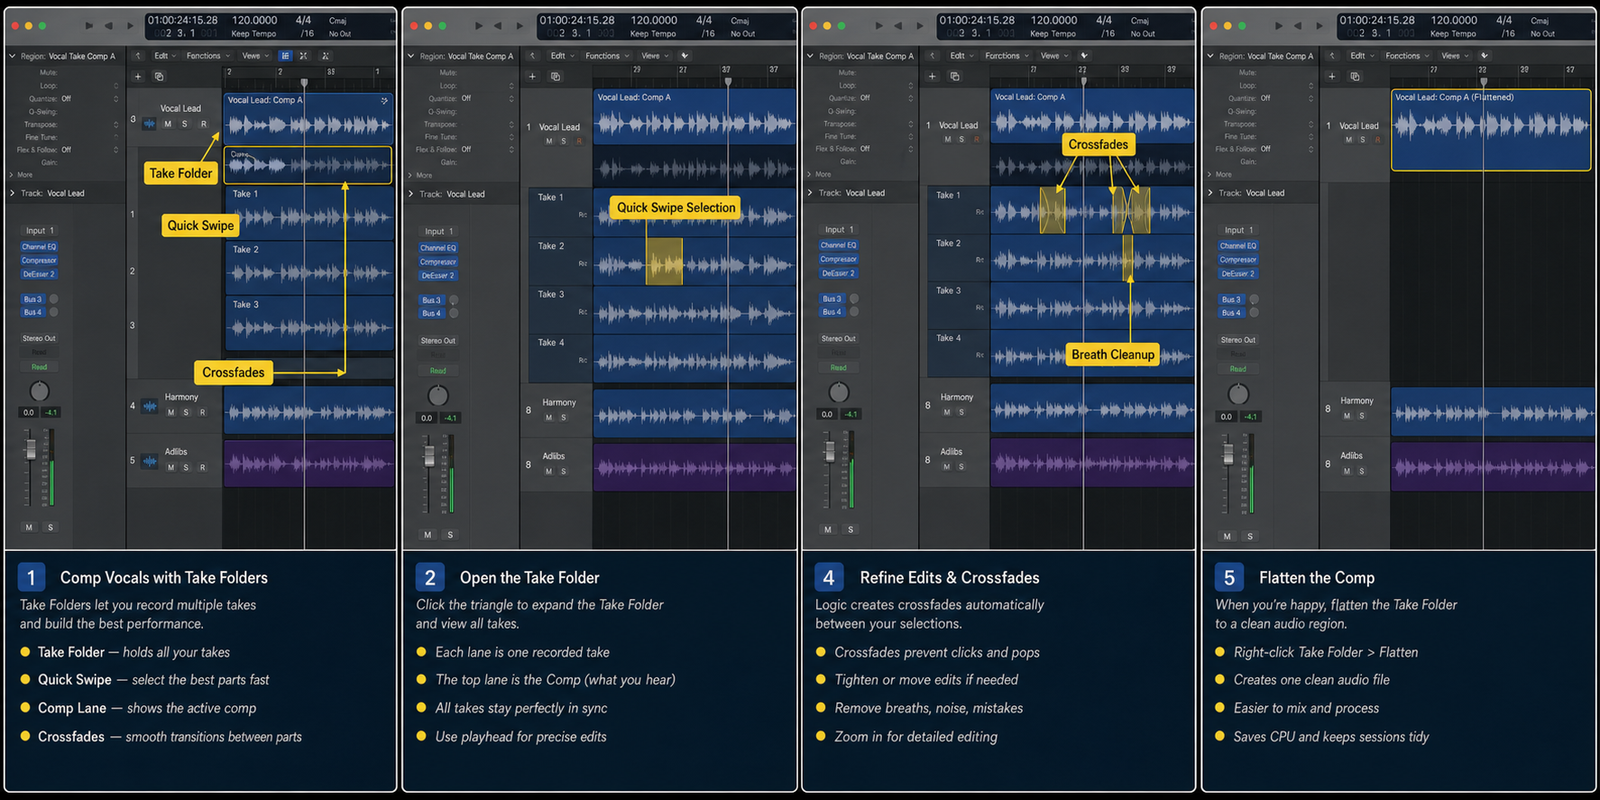The height and width of the screenshot is (800, 1600).
Task: Collapse Region inspector triangle in step 2
Action: tap(411, 56)
